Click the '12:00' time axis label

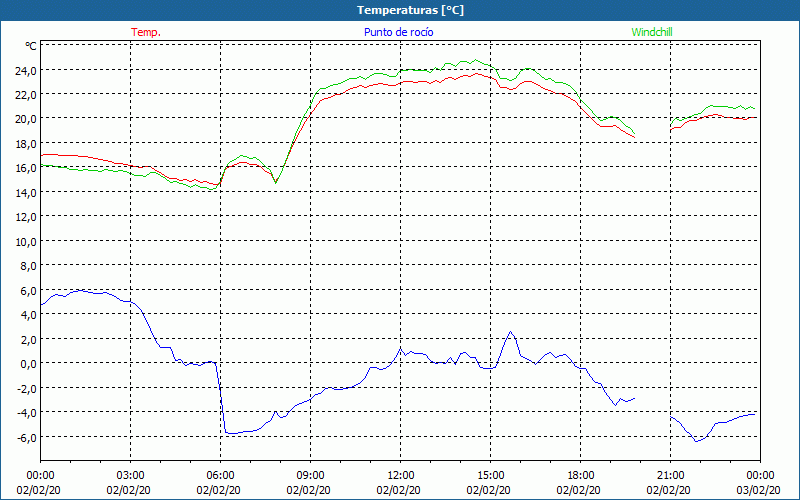click(401, 476)
